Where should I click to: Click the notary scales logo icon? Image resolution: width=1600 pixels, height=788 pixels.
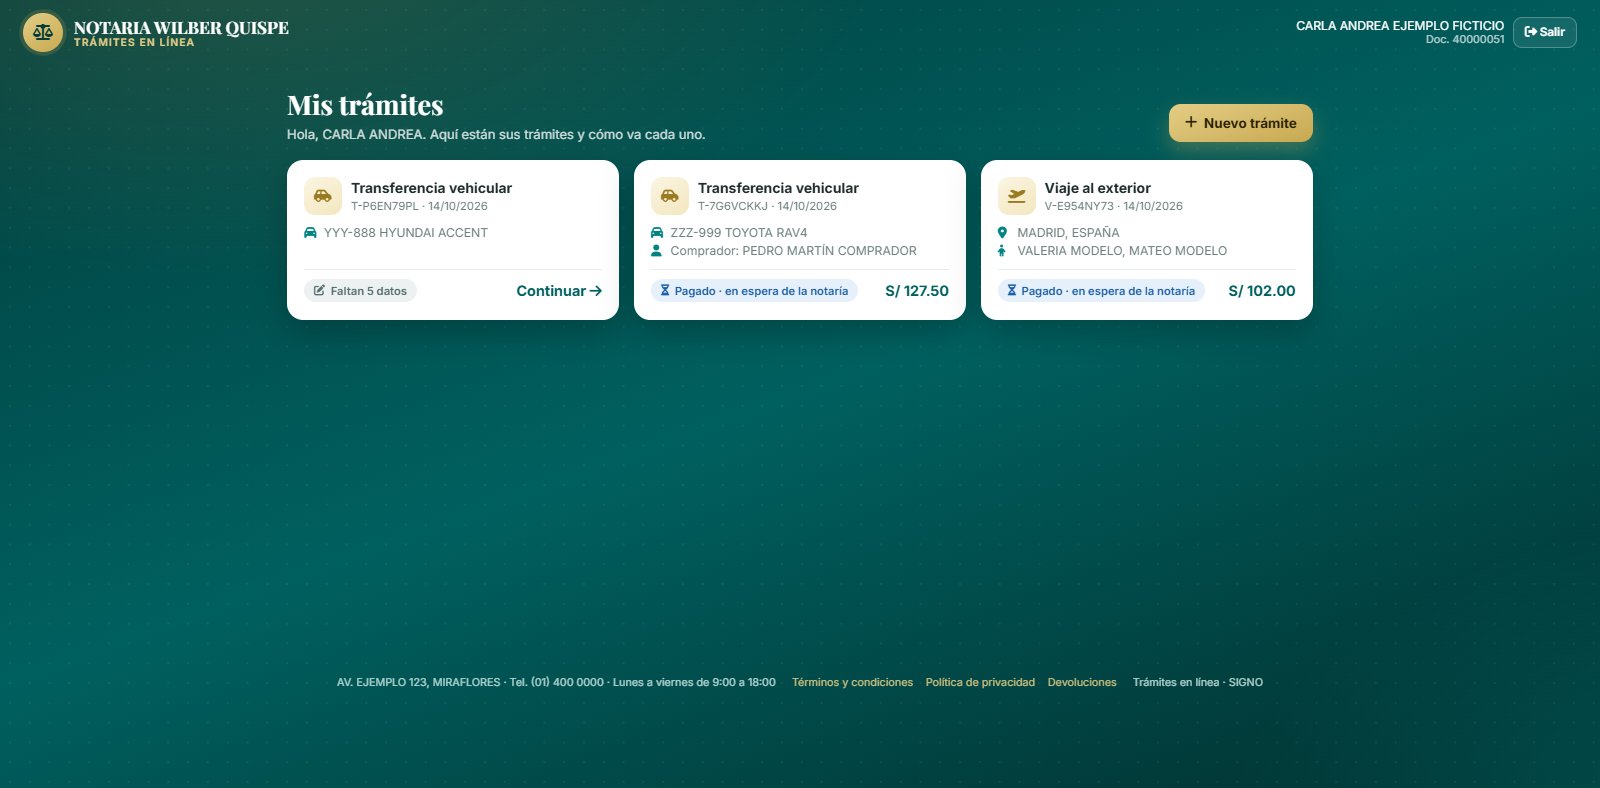pyautogui.click(x=43, y=32)
